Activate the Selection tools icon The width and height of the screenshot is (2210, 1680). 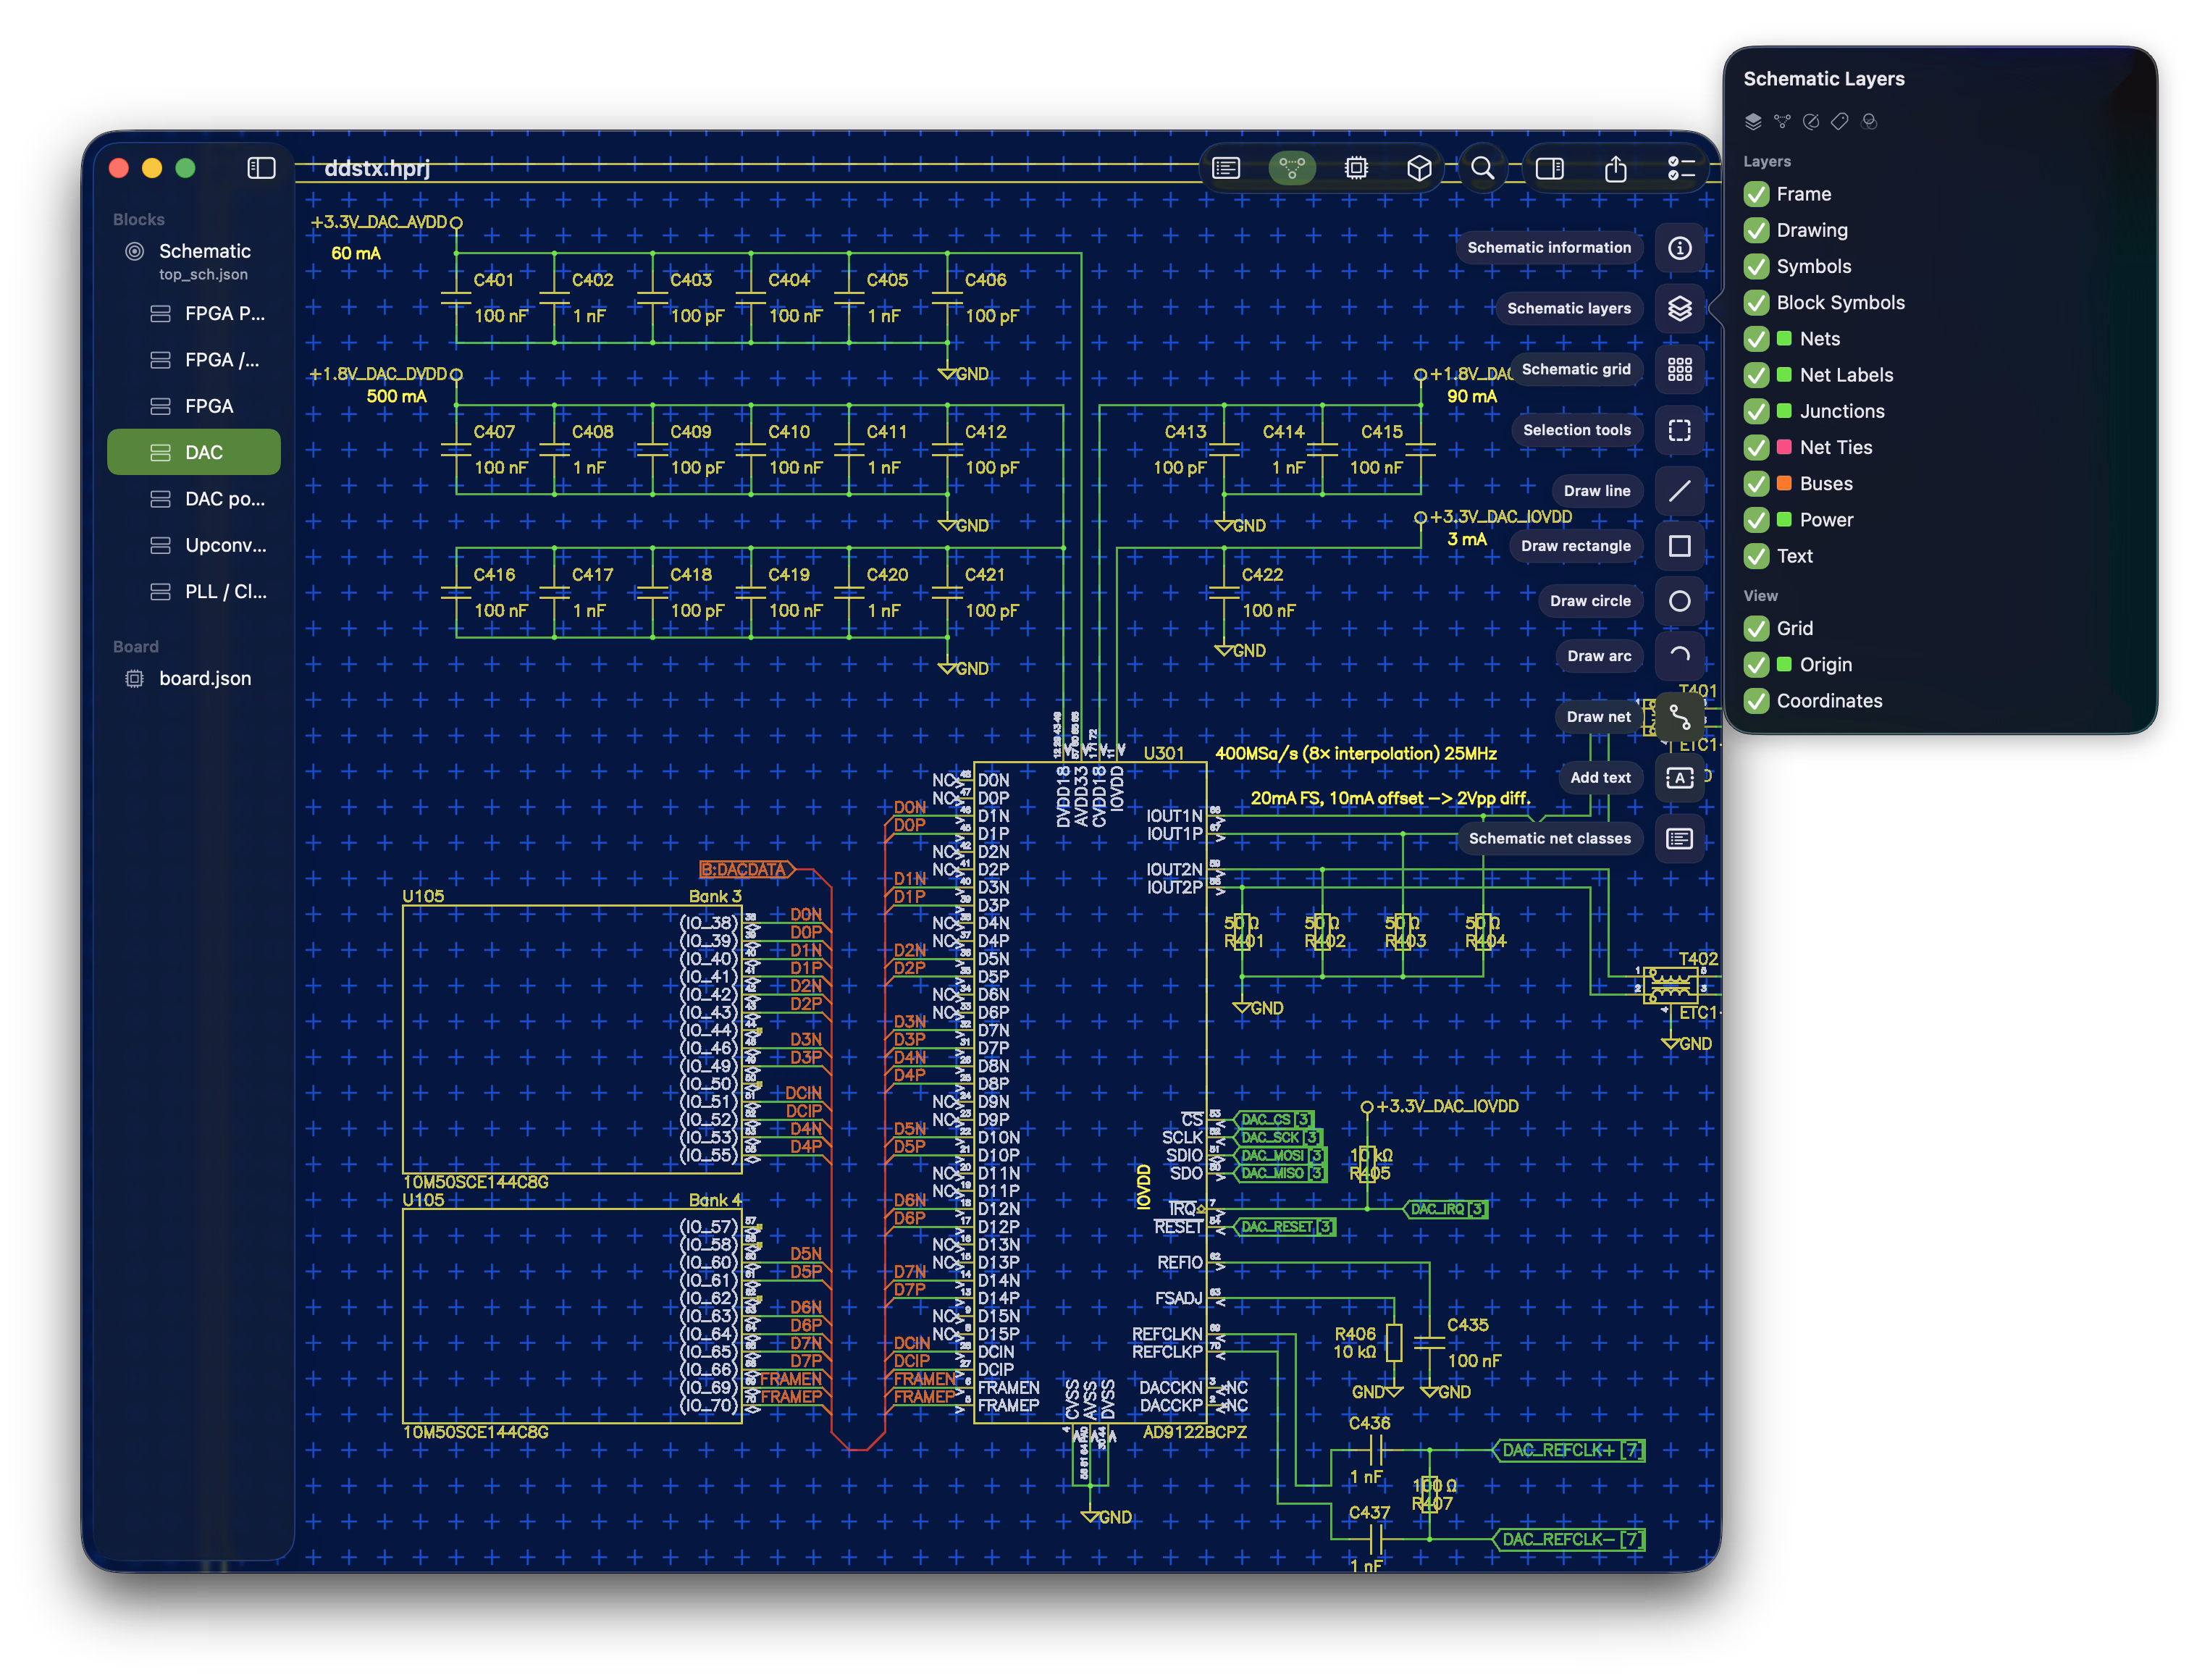pos(1679,431)
